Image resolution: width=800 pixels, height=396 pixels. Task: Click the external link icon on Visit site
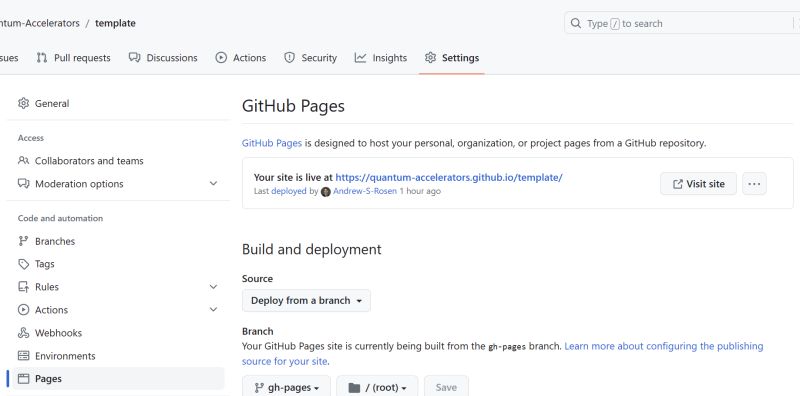(678, 184)
